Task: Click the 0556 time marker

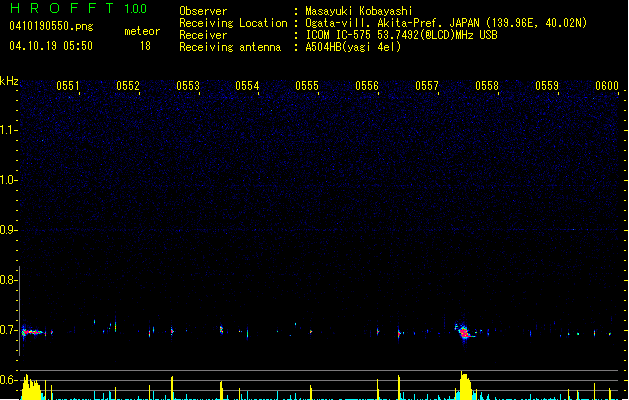Action: point(367,86)
